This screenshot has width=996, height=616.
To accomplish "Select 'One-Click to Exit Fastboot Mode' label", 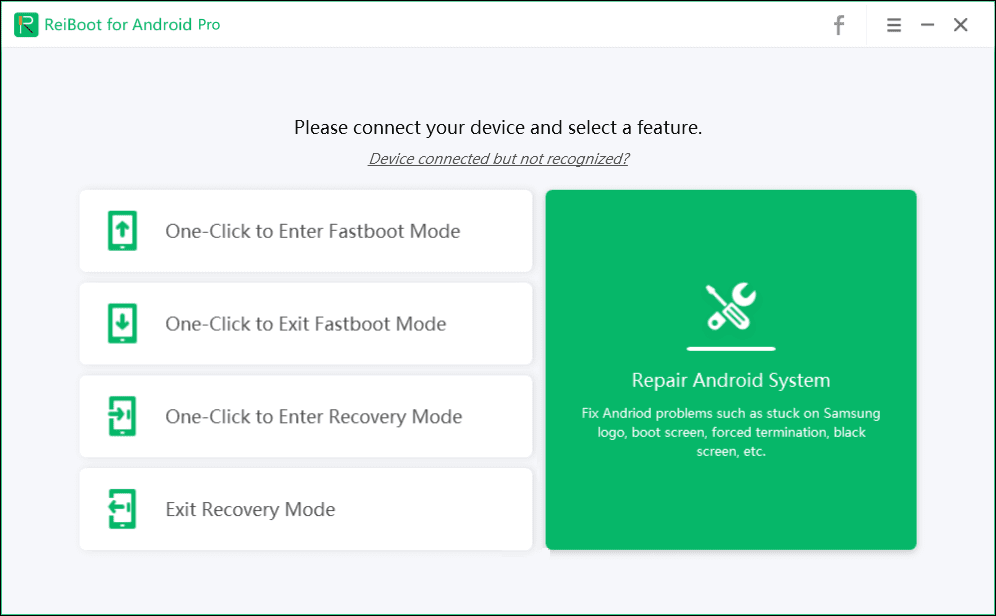I will 306,324.
